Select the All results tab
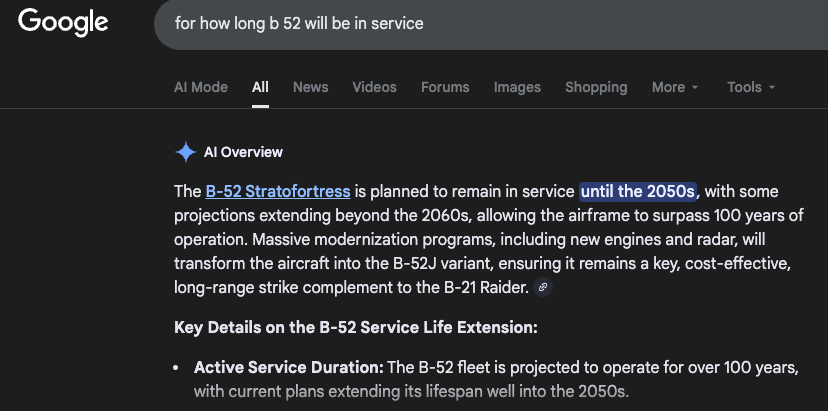Image resolution: width=828 pixels, height=411 pixels. tap(260, 87)
